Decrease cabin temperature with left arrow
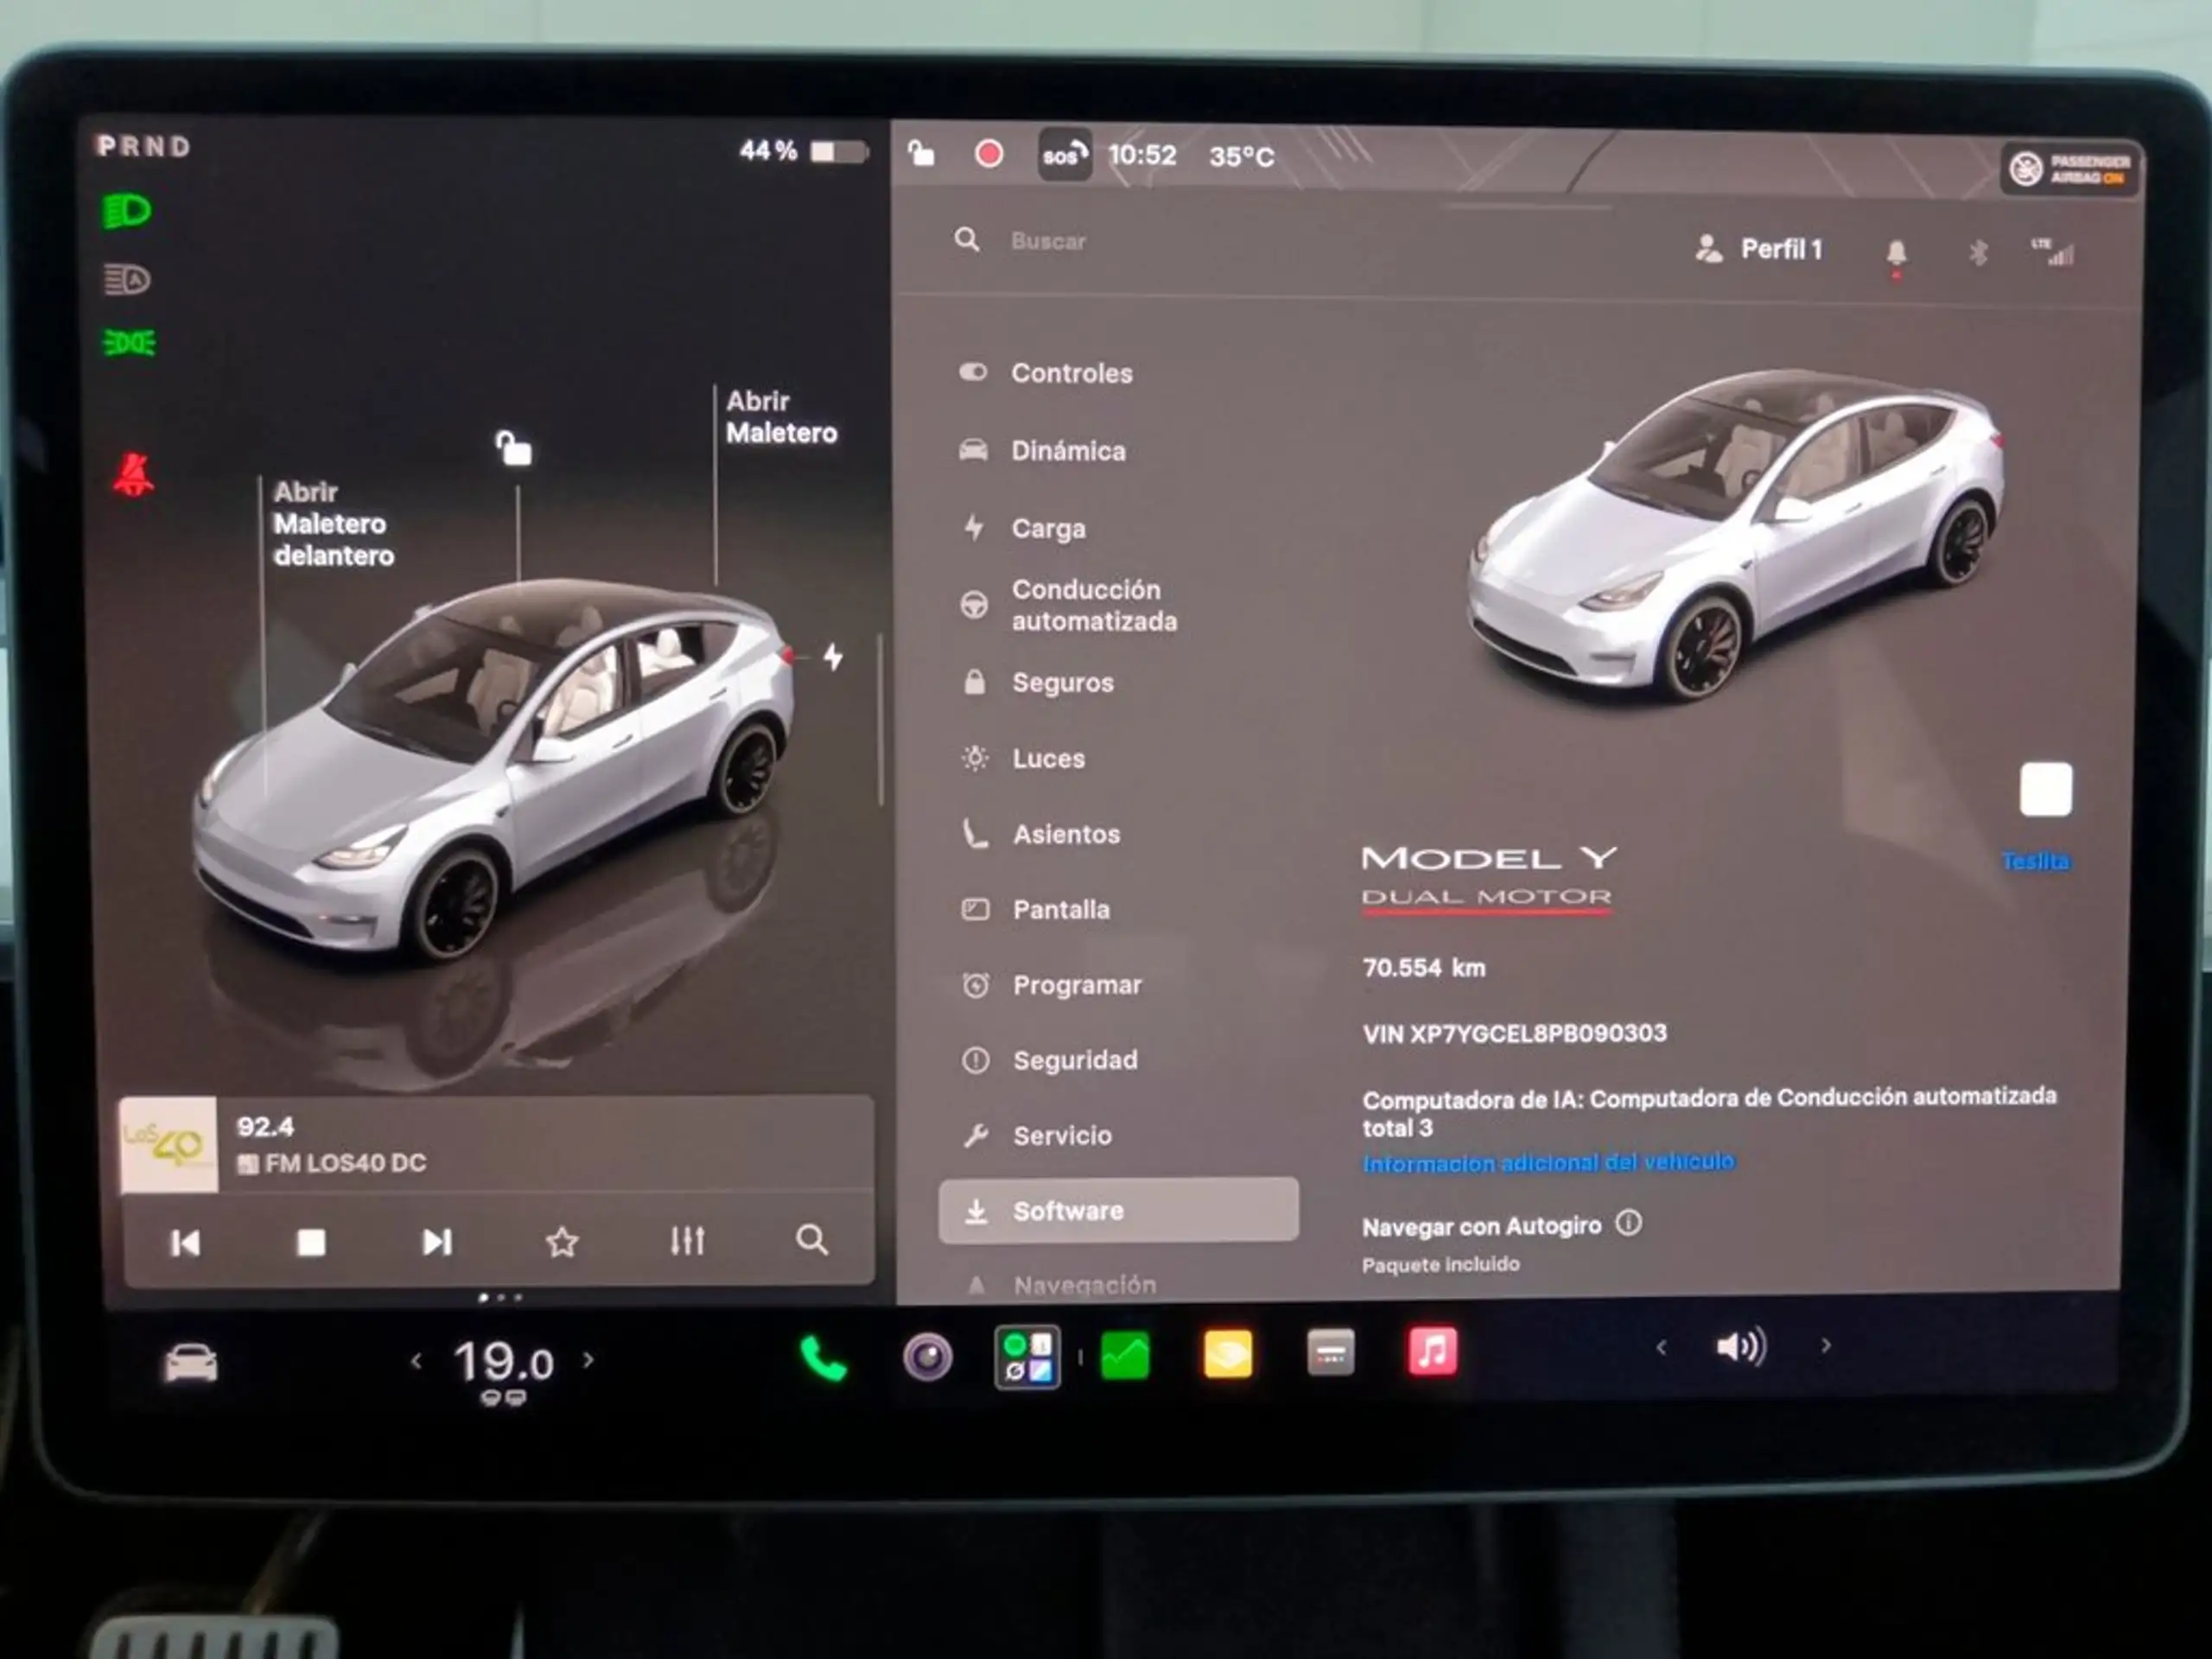The width and height of the screenshot is (2212, 1659). (x=416, y=1361)
